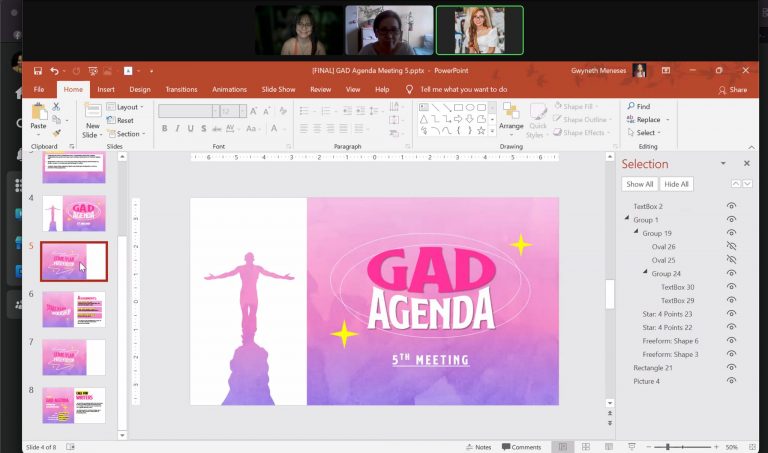Open the Layout dropdown
The height and width of the screenshot is (453, 768).
pos(127,107)
